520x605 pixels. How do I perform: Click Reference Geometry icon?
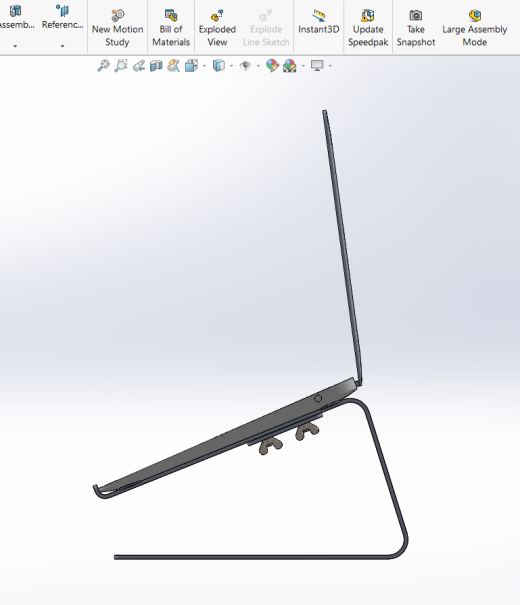(x=62, y=11)
